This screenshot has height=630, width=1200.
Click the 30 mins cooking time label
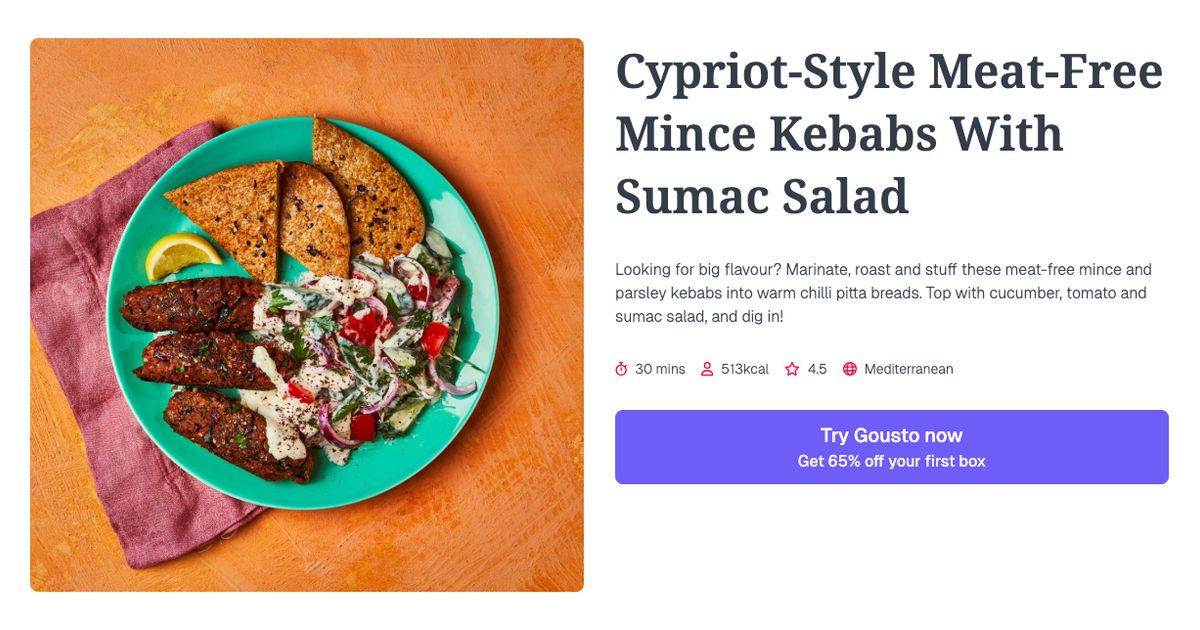(x=659, y=368)
